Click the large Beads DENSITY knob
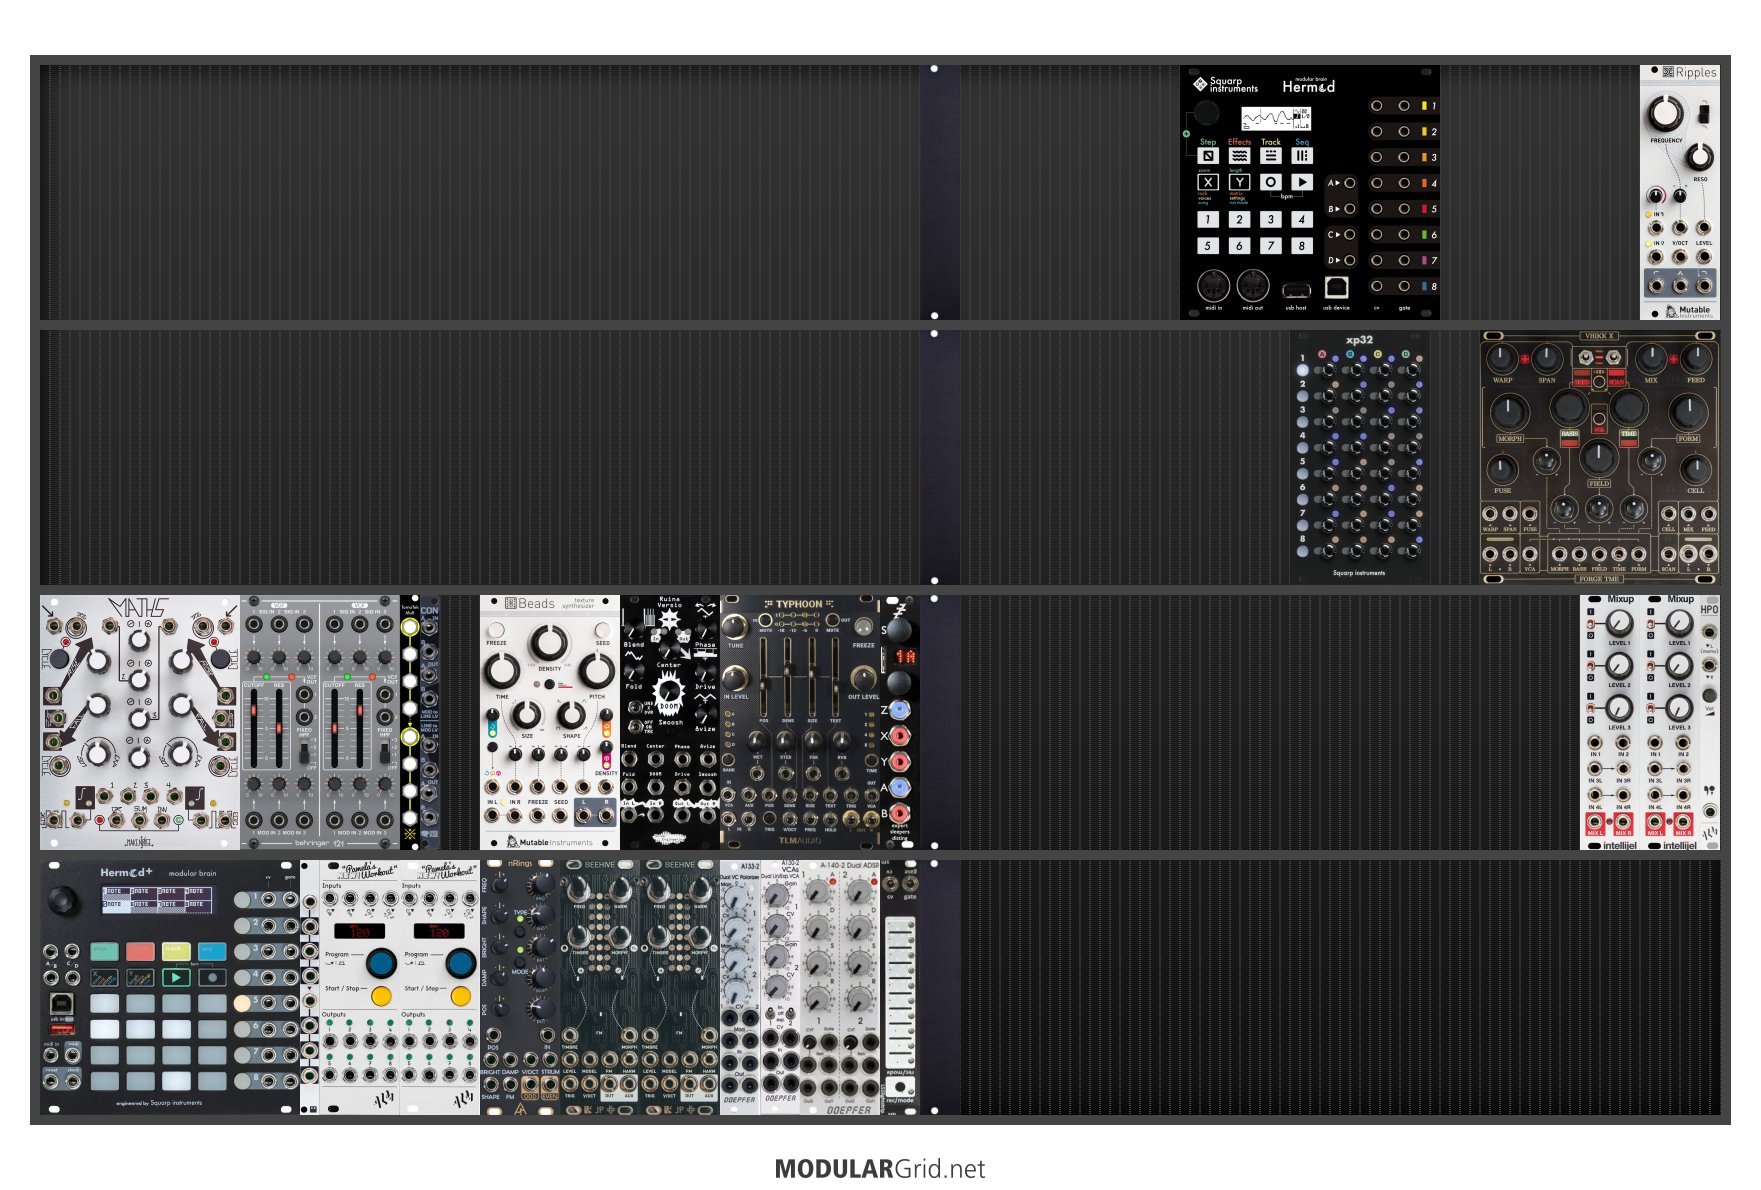 pyautogui.click(x=549, y=643)
